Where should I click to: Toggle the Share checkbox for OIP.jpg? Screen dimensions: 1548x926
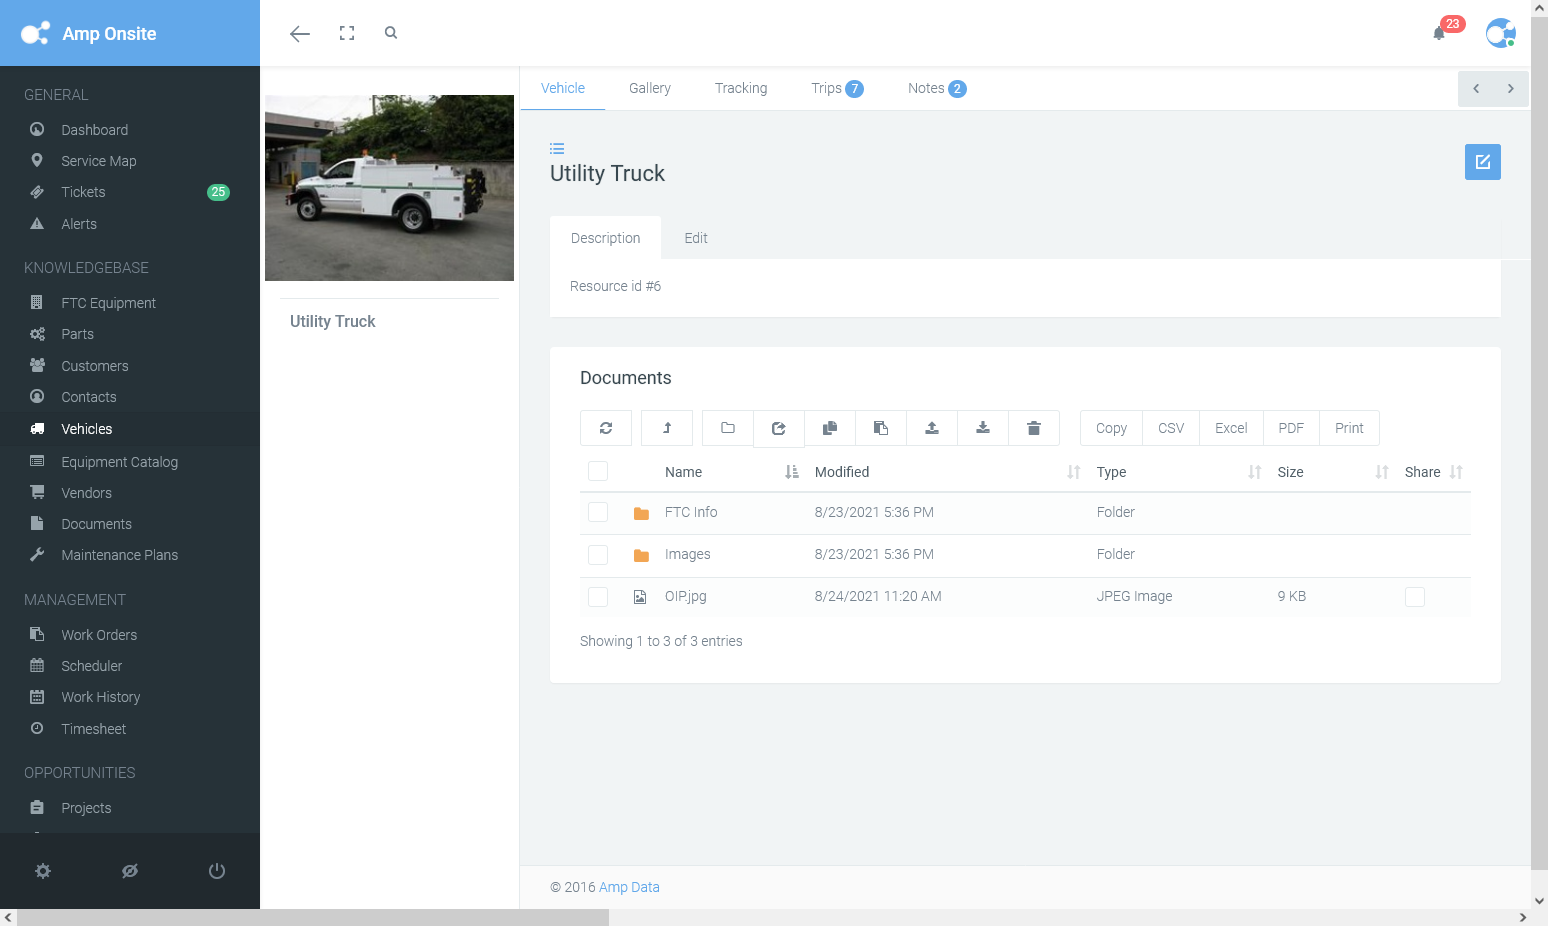pyautogui.click(x=1415, y=597)
